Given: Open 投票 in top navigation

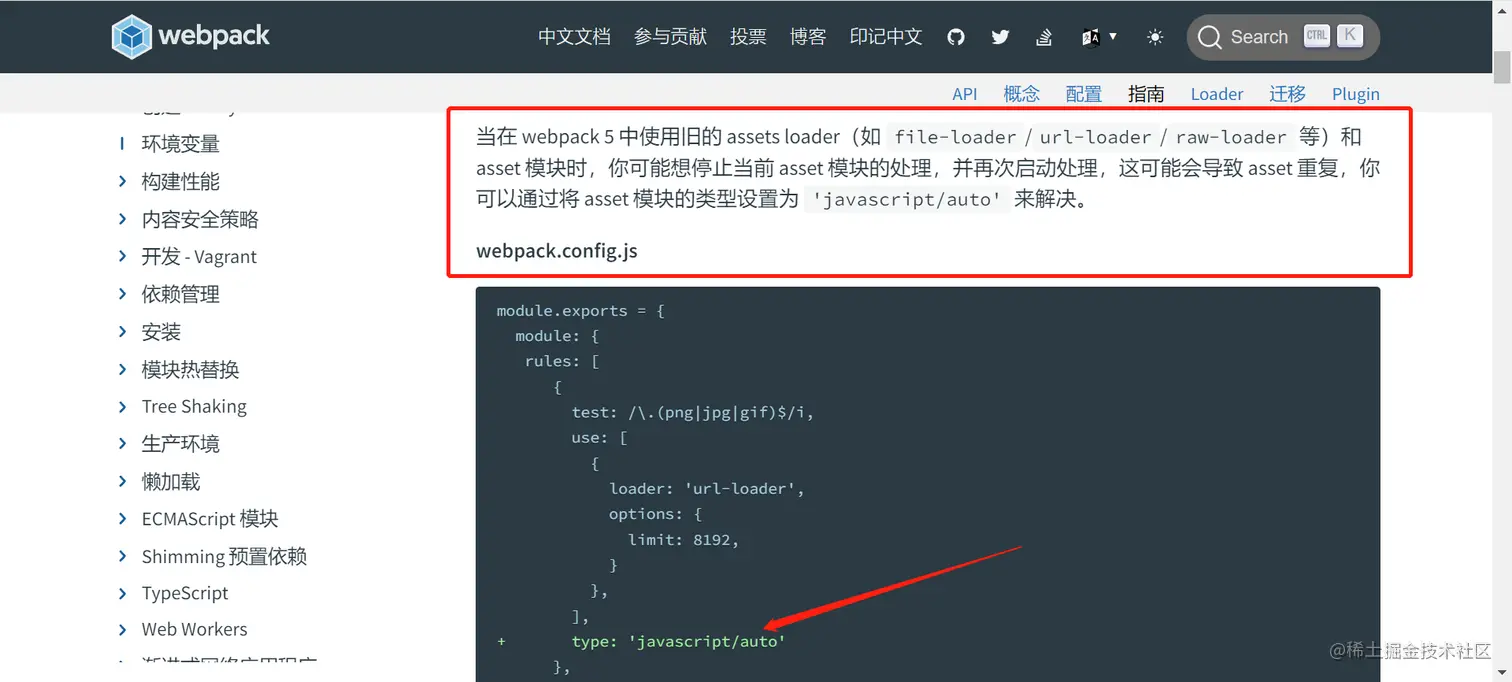Looking at the screenshot, I should coord(748,37).
